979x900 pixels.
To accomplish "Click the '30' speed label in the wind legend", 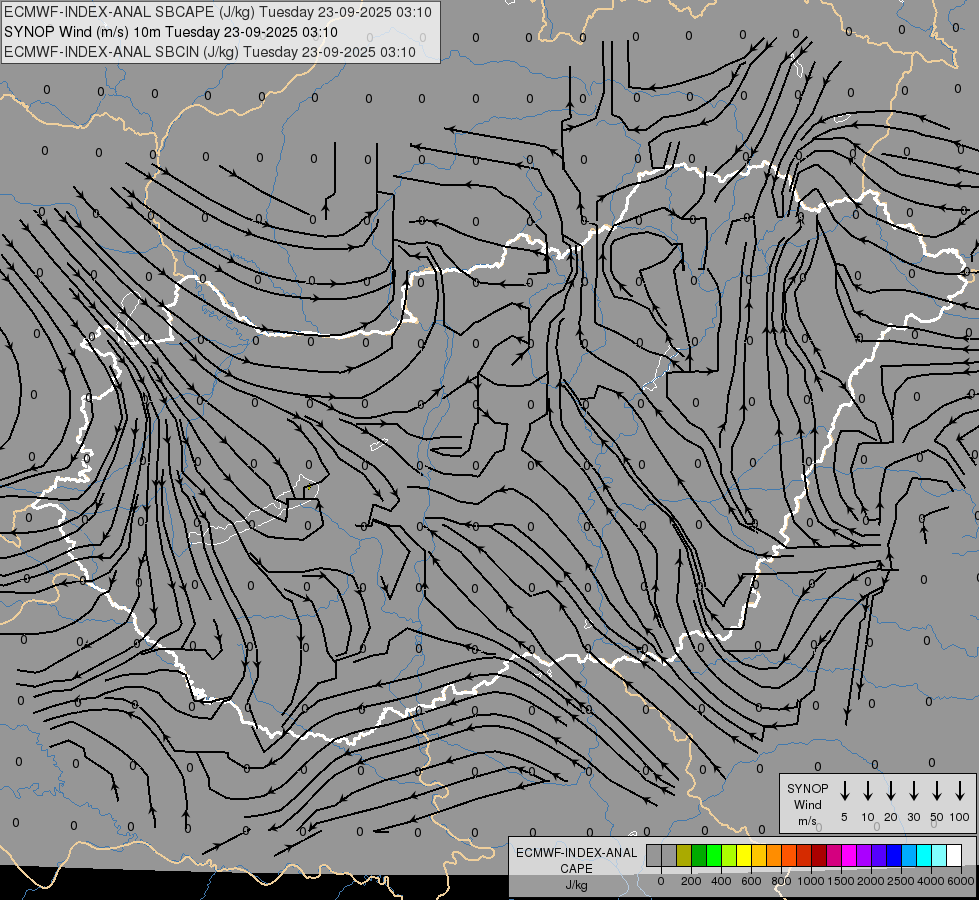I will [913, 817].
